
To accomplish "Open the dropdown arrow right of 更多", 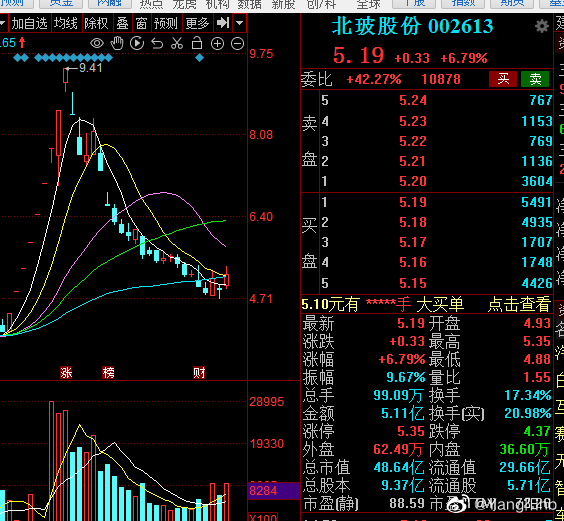I will pyautogui.click(x=239, y=23).
